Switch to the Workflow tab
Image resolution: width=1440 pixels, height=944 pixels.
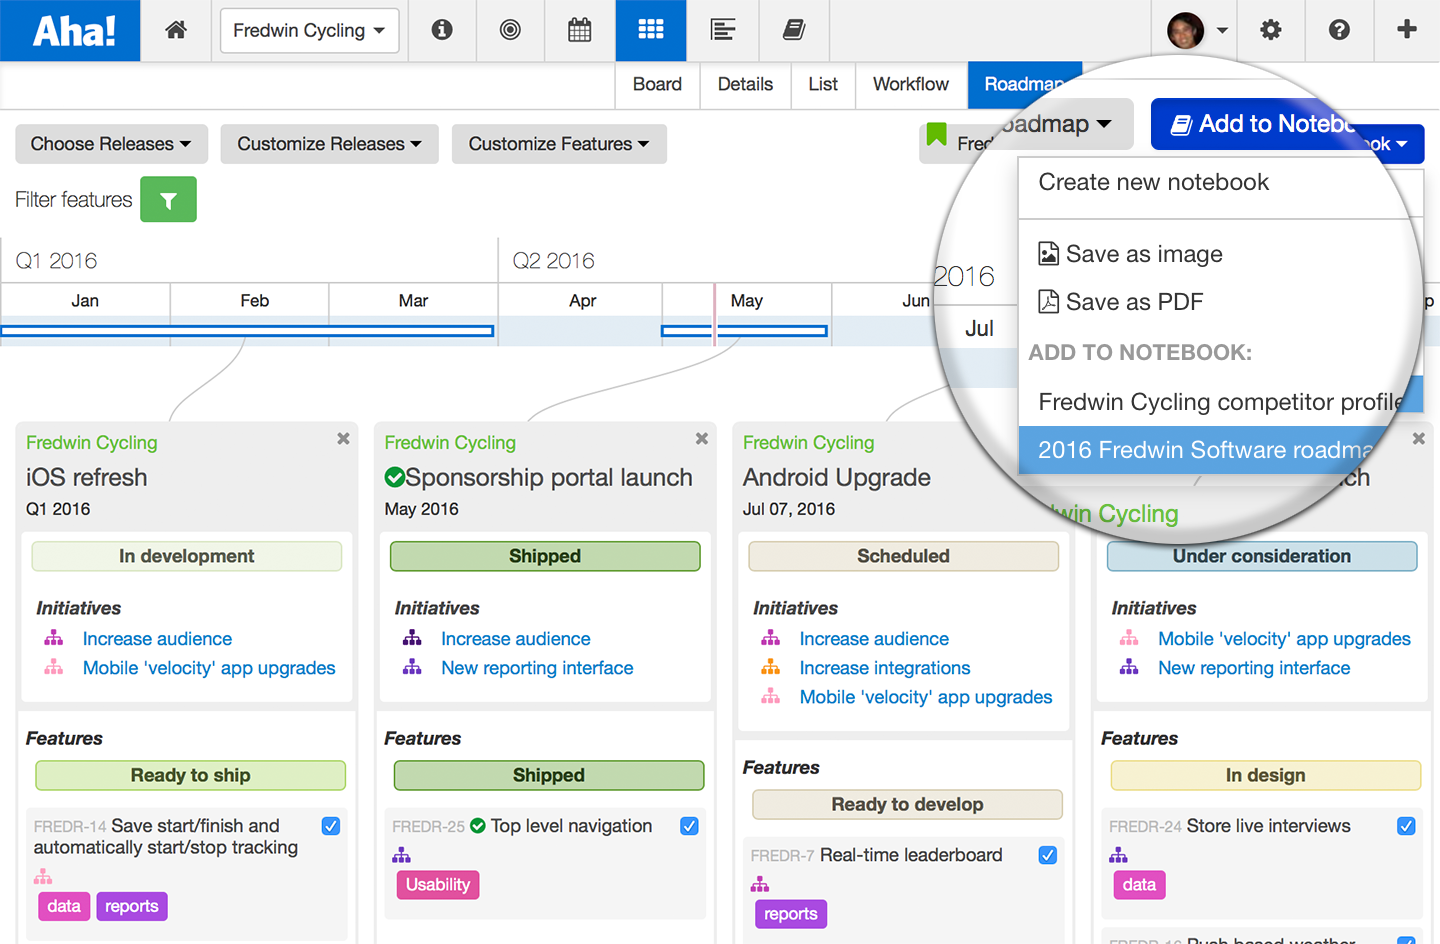[x=911, y=85]
